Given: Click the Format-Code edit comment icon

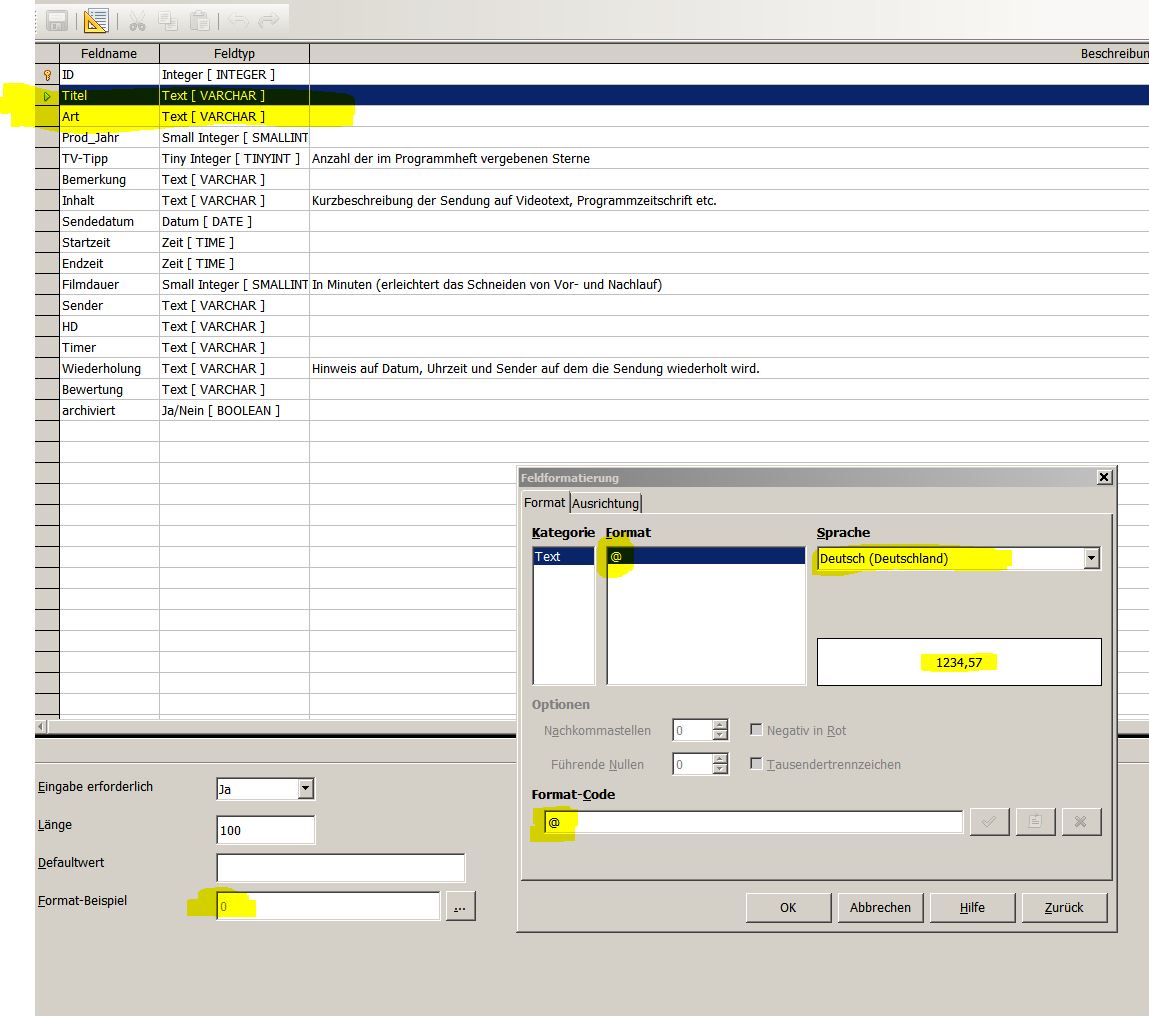Looking at the screenshot, I should (1035, 822).
